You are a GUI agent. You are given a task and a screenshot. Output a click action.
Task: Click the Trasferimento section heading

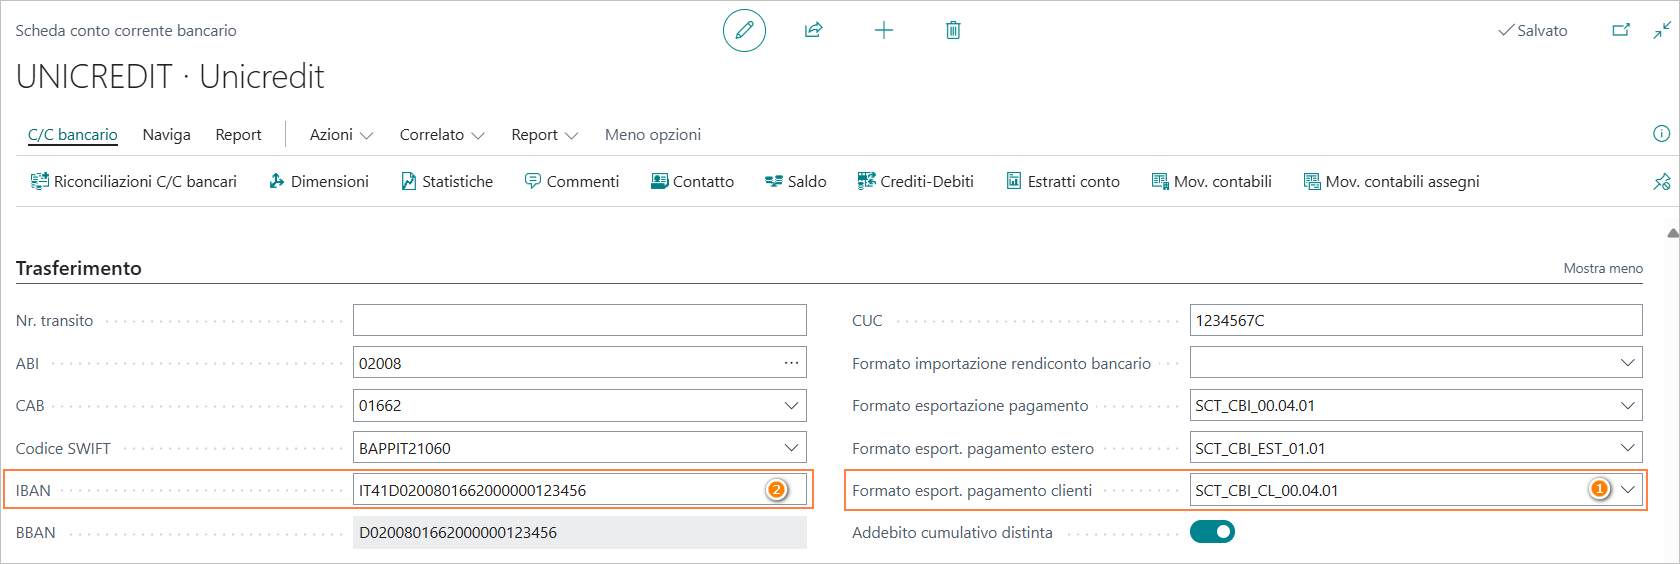pos(79,268)
